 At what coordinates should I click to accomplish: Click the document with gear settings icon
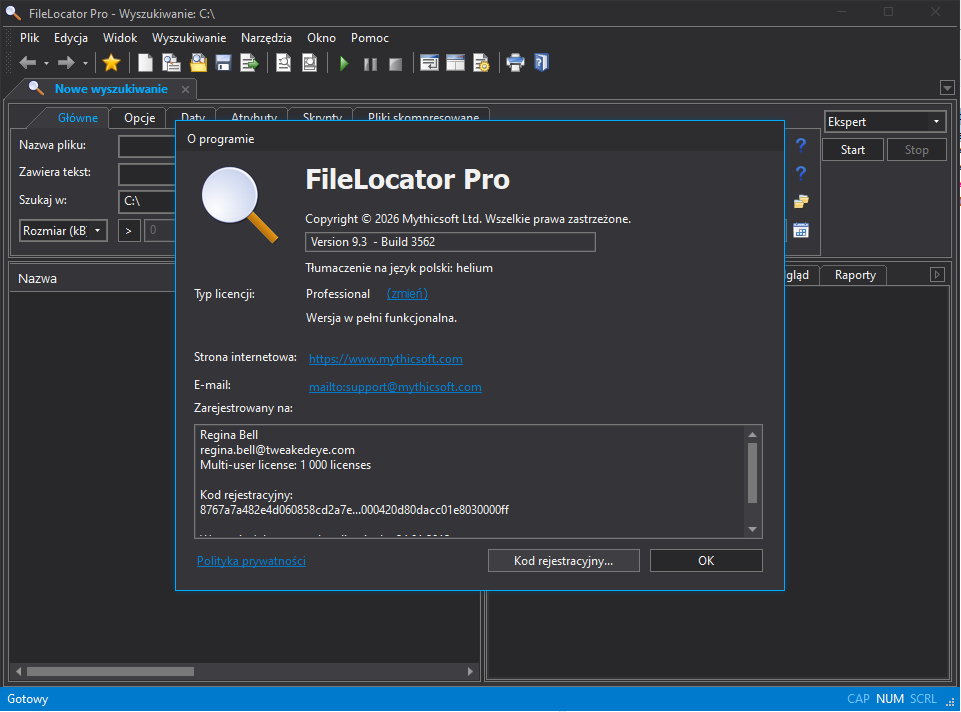click(481, 62)
